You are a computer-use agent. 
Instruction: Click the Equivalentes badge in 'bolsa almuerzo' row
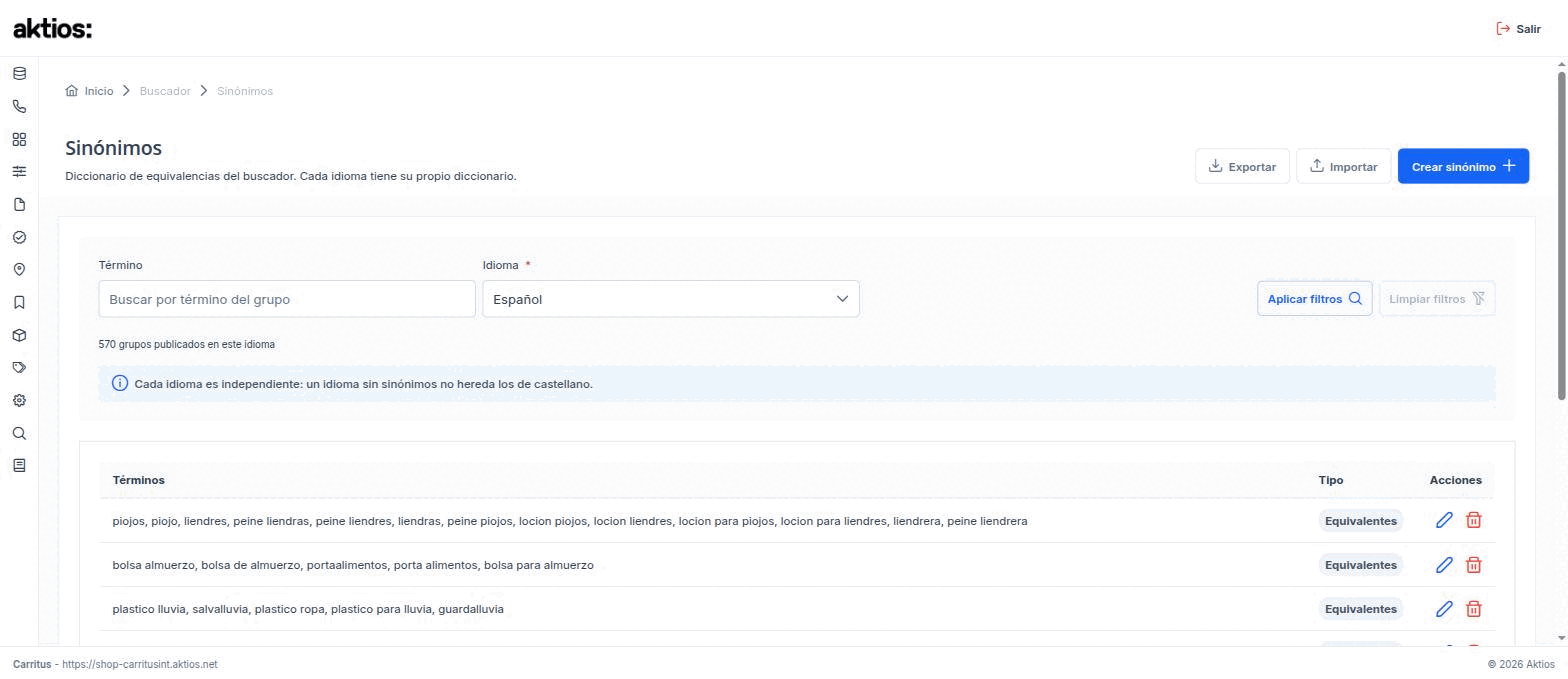click(1360, 565)
